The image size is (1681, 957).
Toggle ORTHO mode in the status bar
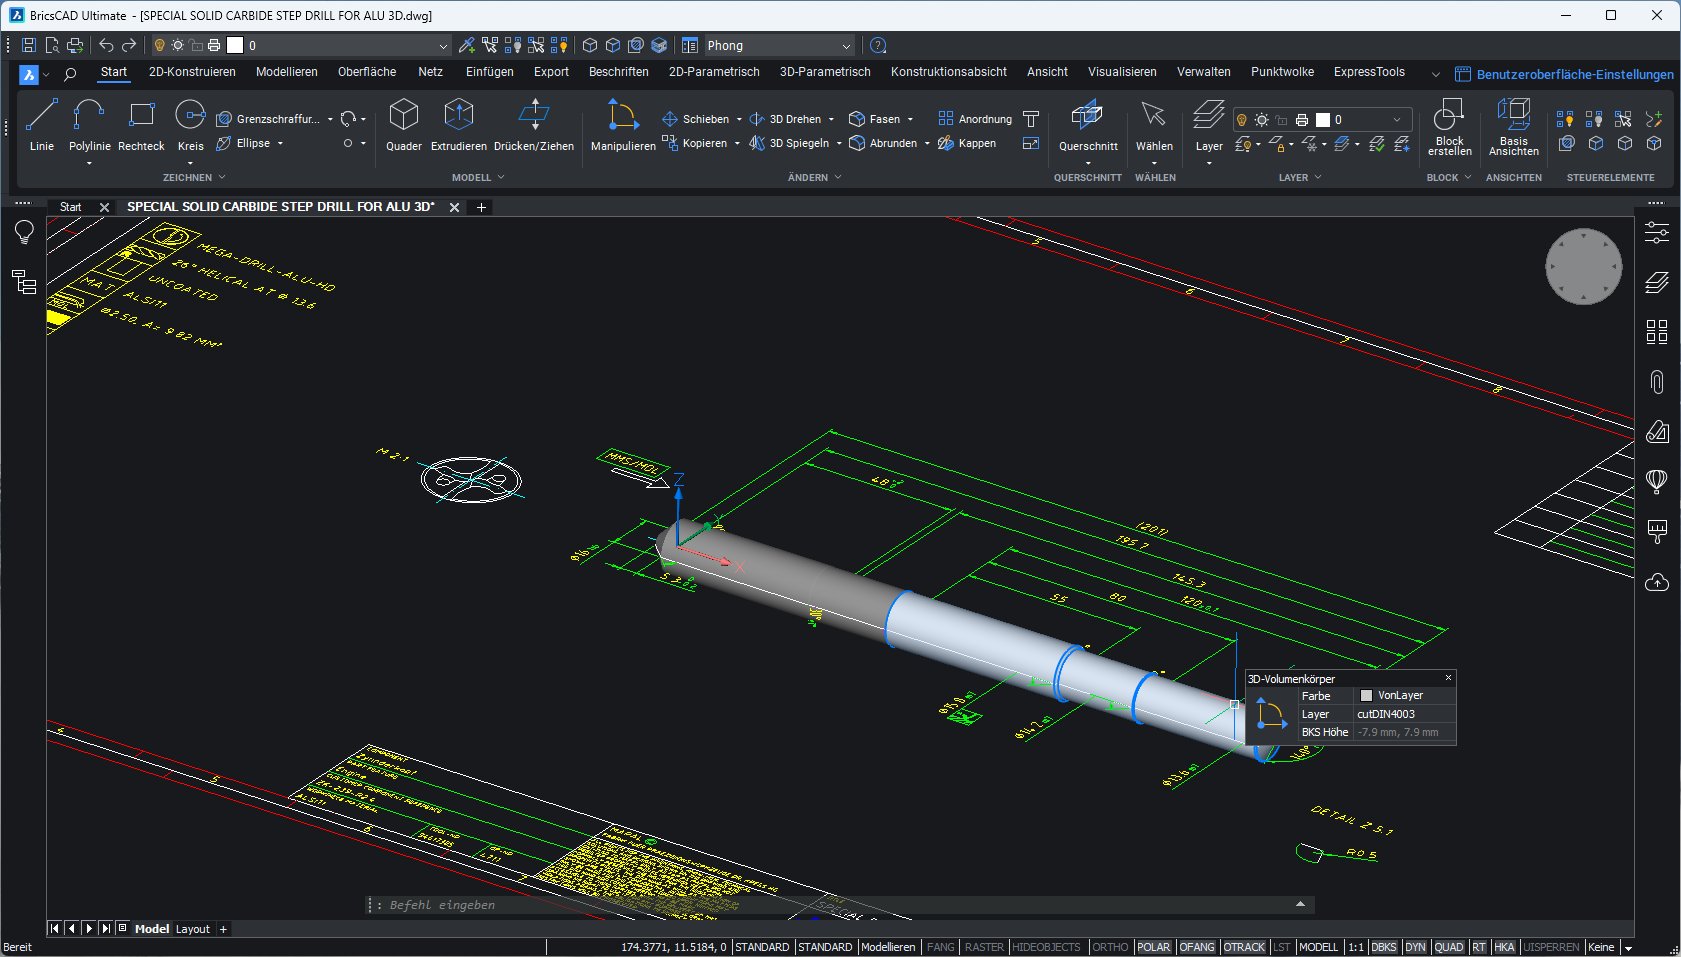click(1110, 947)
